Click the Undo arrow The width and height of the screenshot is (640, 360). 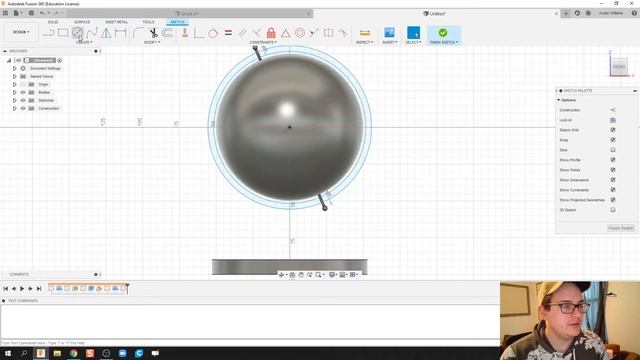pyautogui.click(x=42, y=13)
